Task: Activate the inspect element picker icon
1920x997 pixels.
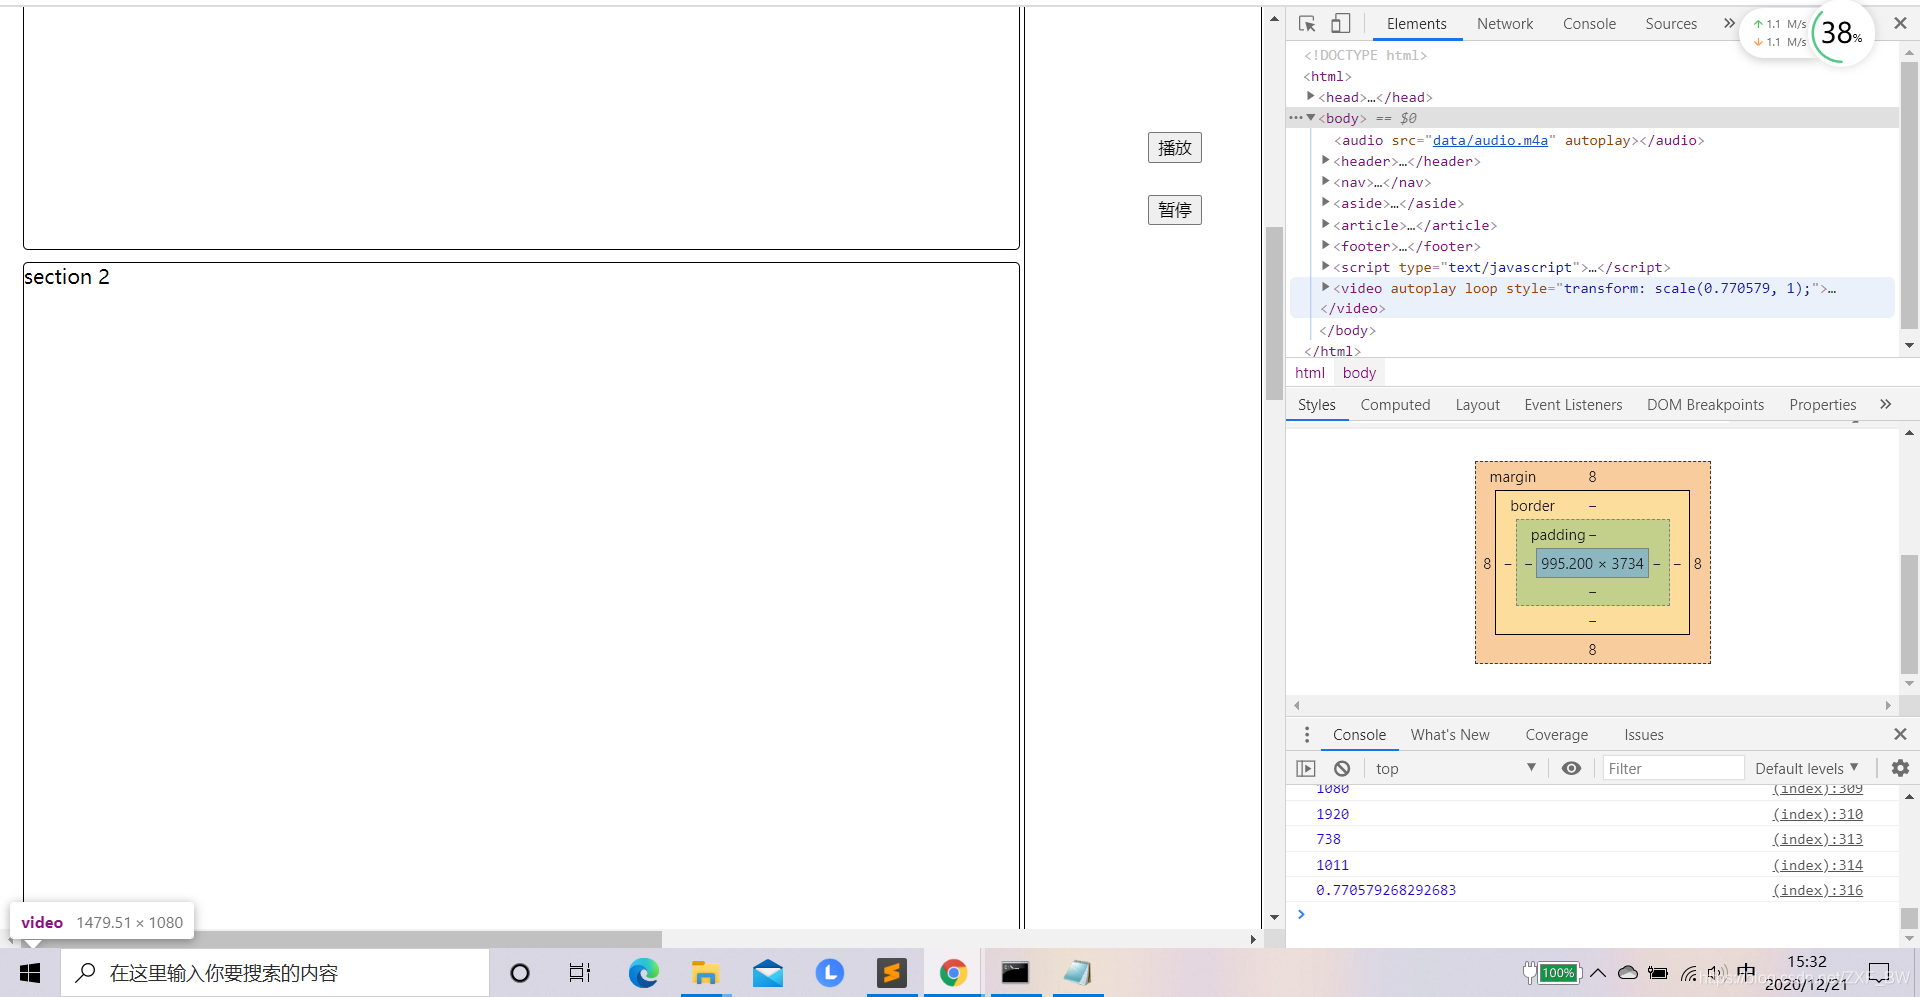Action: coord(1307,24)
